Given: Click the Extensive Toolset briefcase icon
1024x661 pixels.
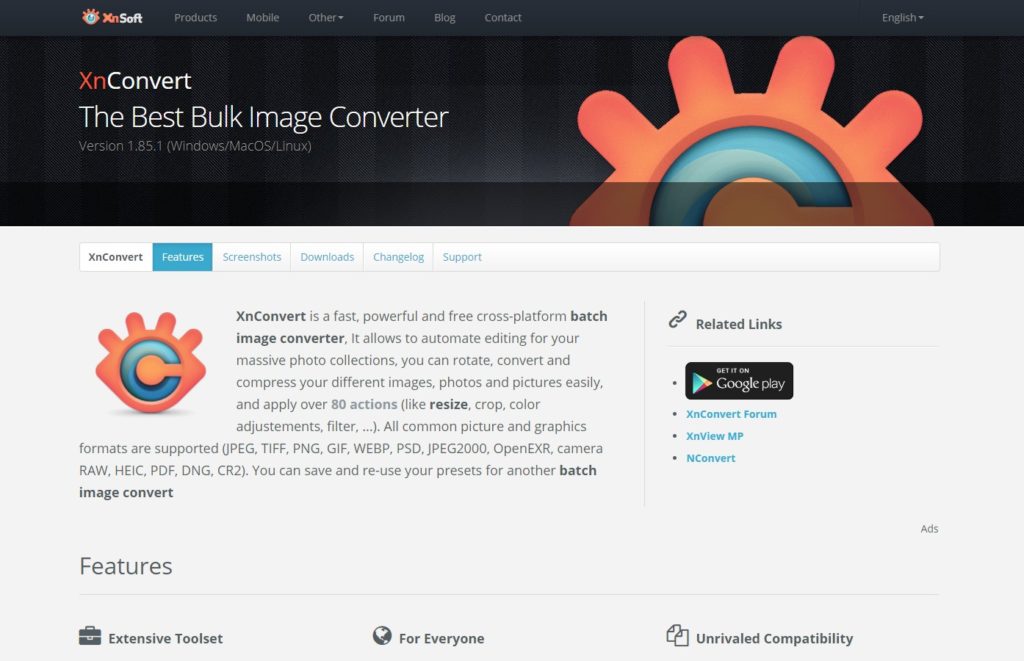Looking at the screenshot, I should (x=90, y=636).
